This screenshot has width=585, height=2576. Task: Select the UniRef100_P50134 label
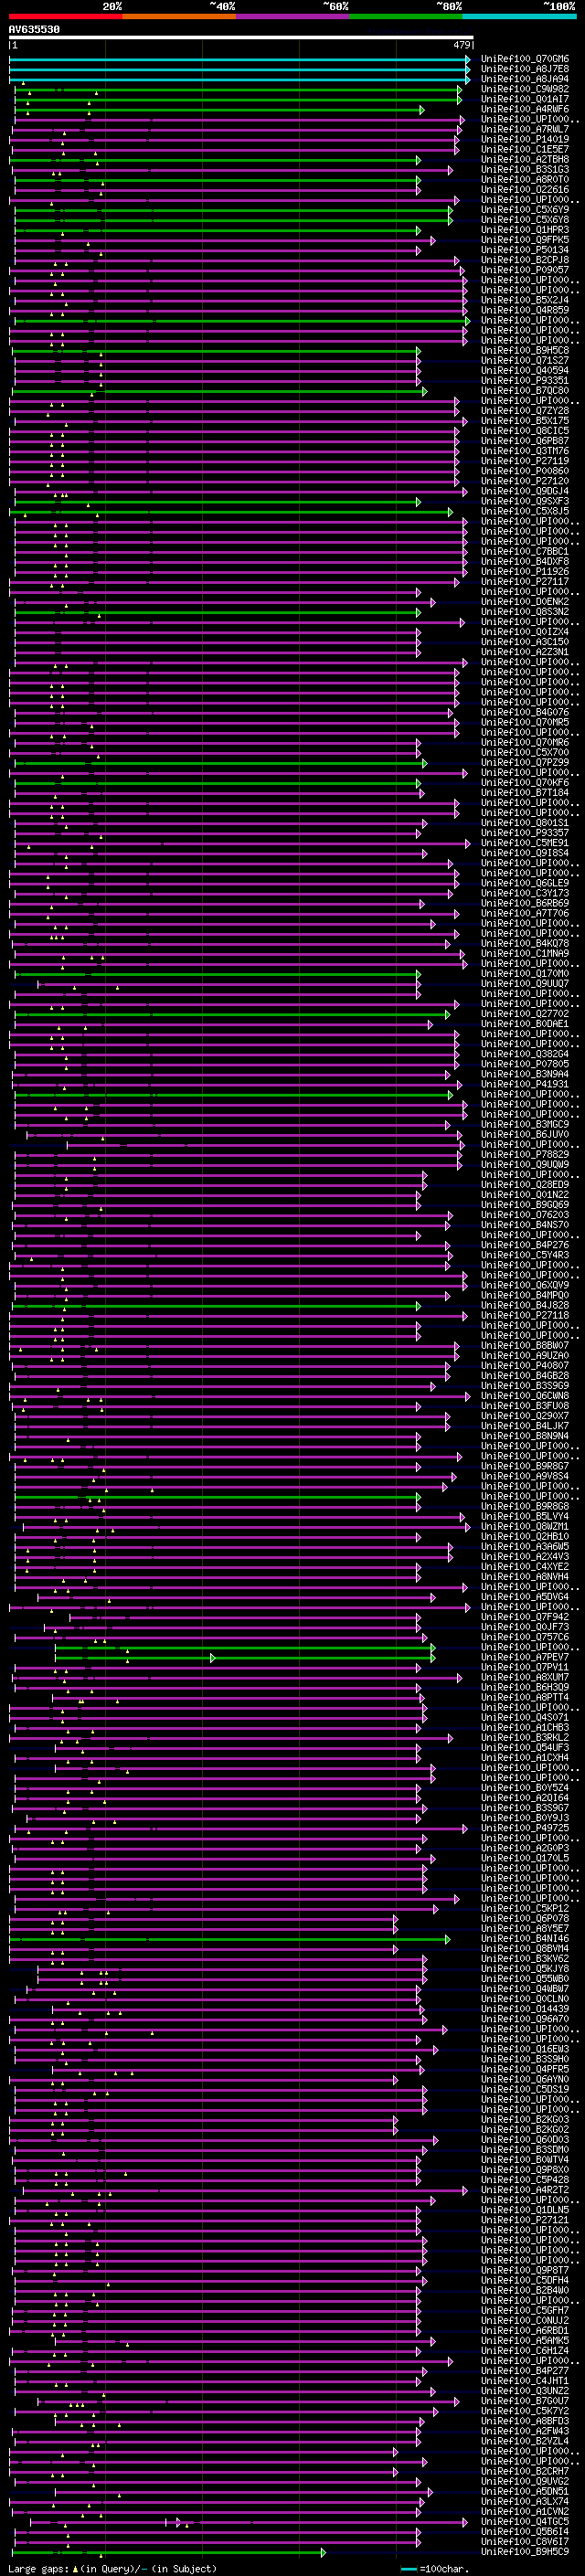[x=525, y=250]
